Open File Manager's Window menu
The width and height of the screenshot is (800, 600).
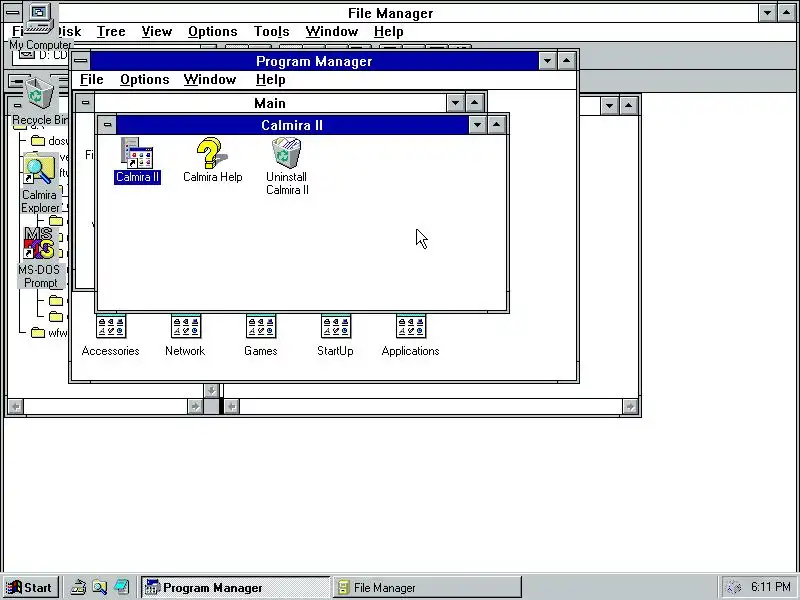(x=332, y=32)
